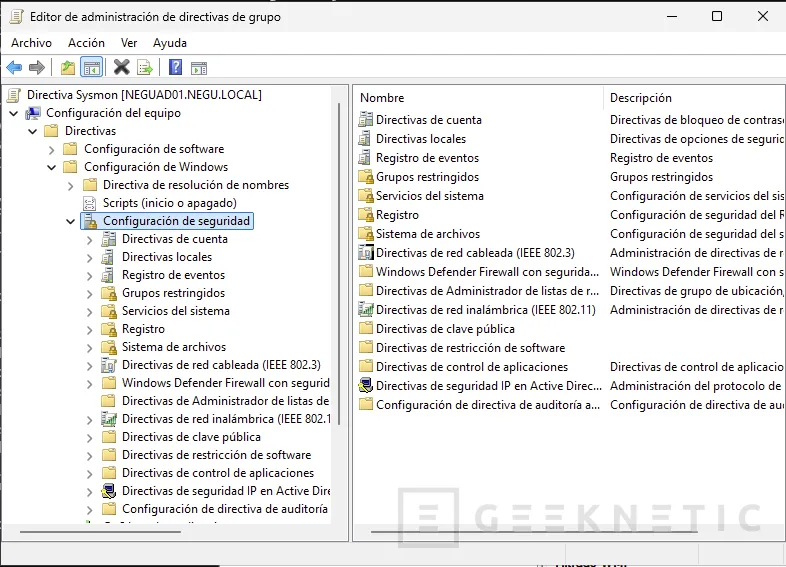Click tree icon for Directivas de cuenta
This screenshot has width=786, height=567.
(x=109, y=239)
